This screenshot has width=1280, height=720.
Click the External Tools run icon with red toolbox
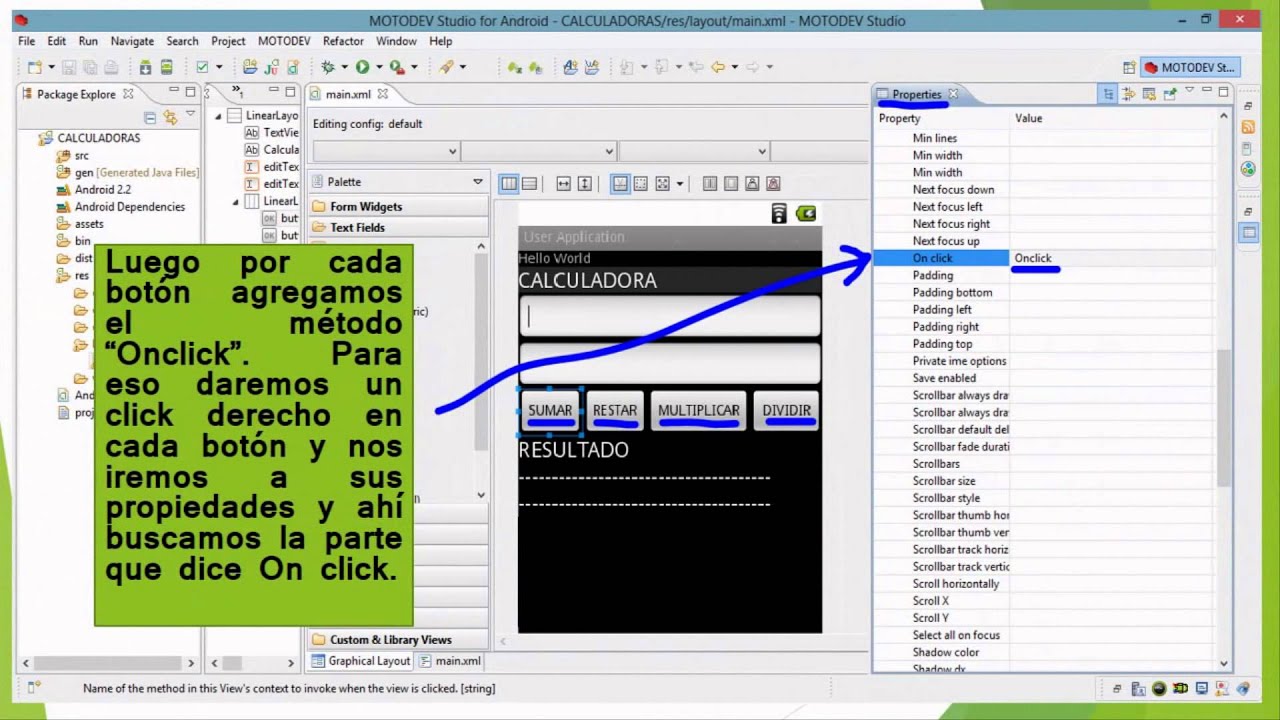(397, 67)
